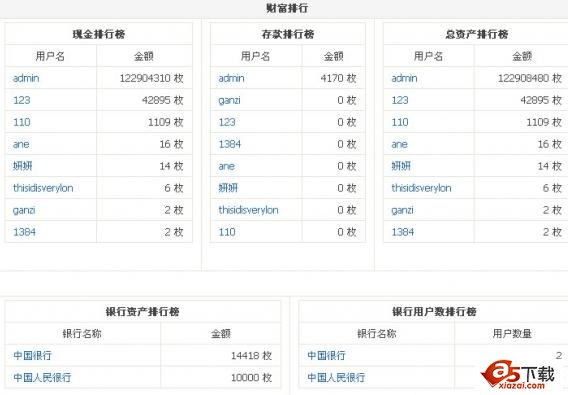Open user 1384 in 现金排行榜 table
This screenshot has width=568, height=395.
pyautogui.click(x=24, y=232)
